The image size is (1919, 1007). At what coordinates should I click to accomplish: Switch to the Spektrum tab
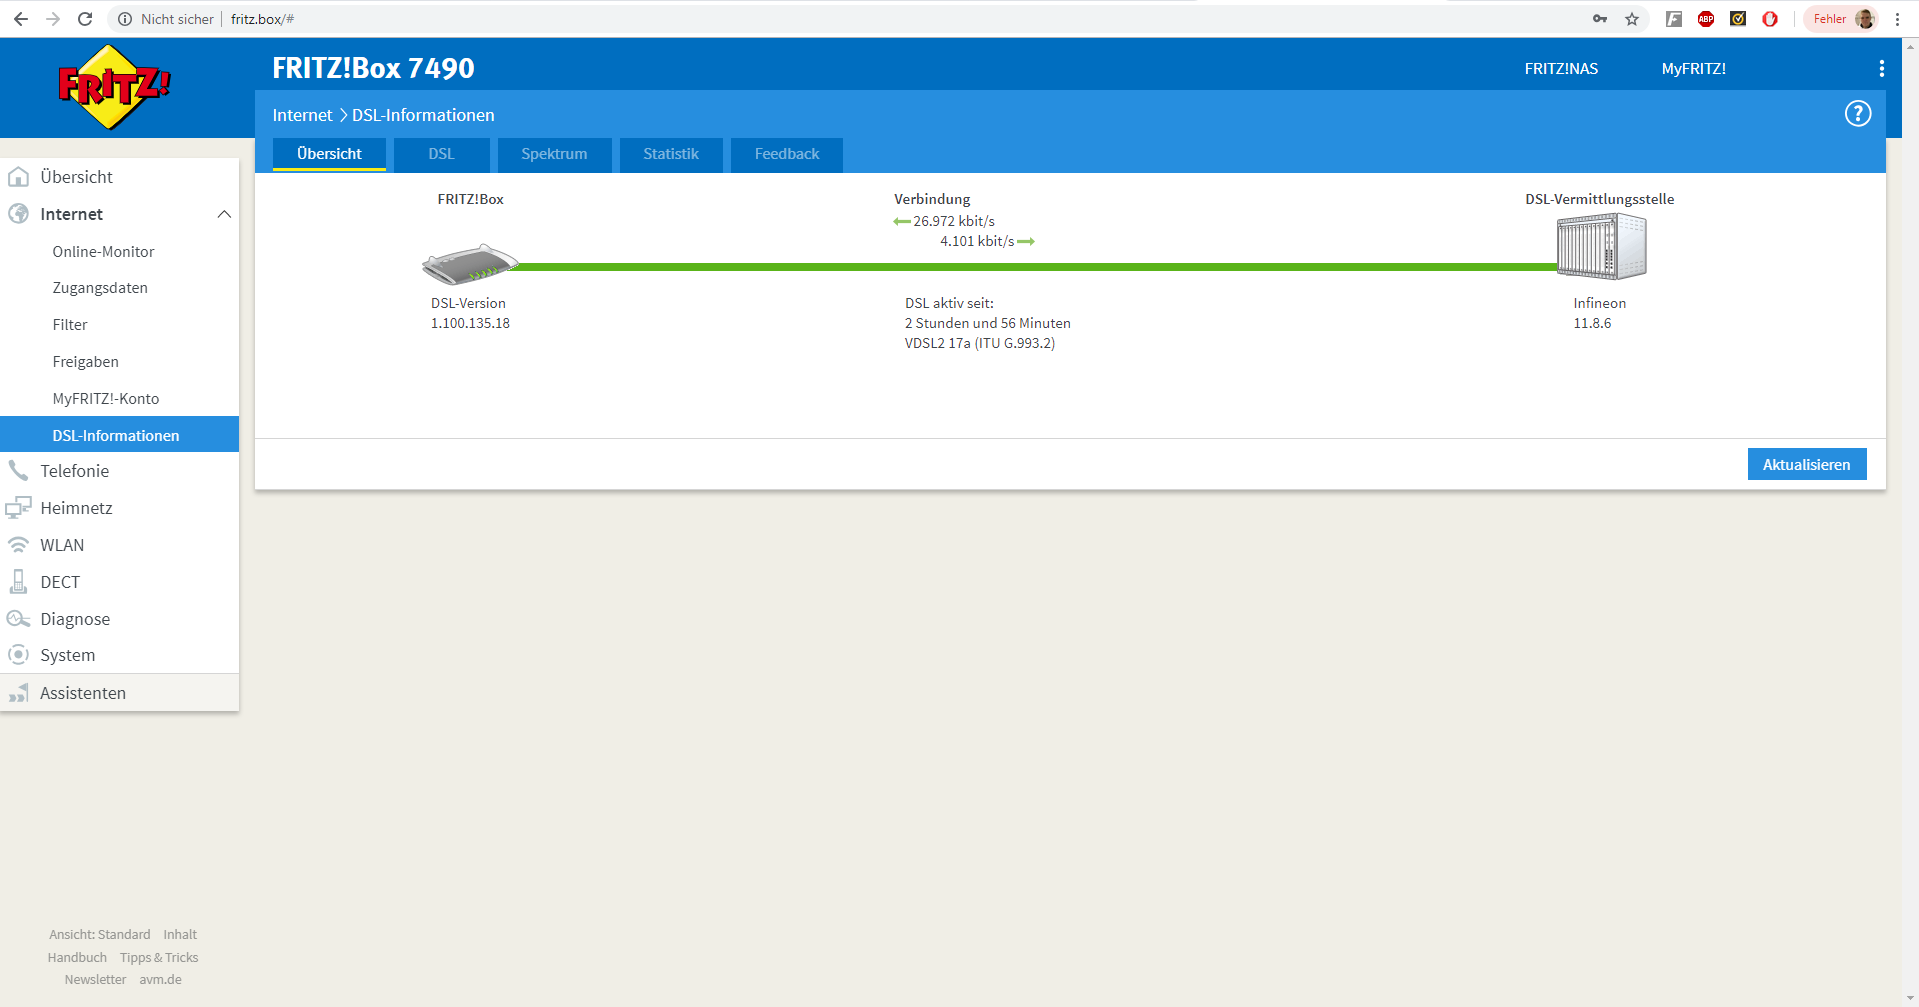(x=554, y=154)
